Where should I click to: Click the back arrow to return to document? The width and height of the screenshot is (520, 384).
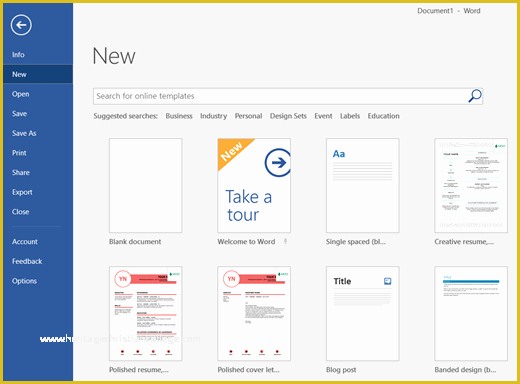(x=21, y=25)
